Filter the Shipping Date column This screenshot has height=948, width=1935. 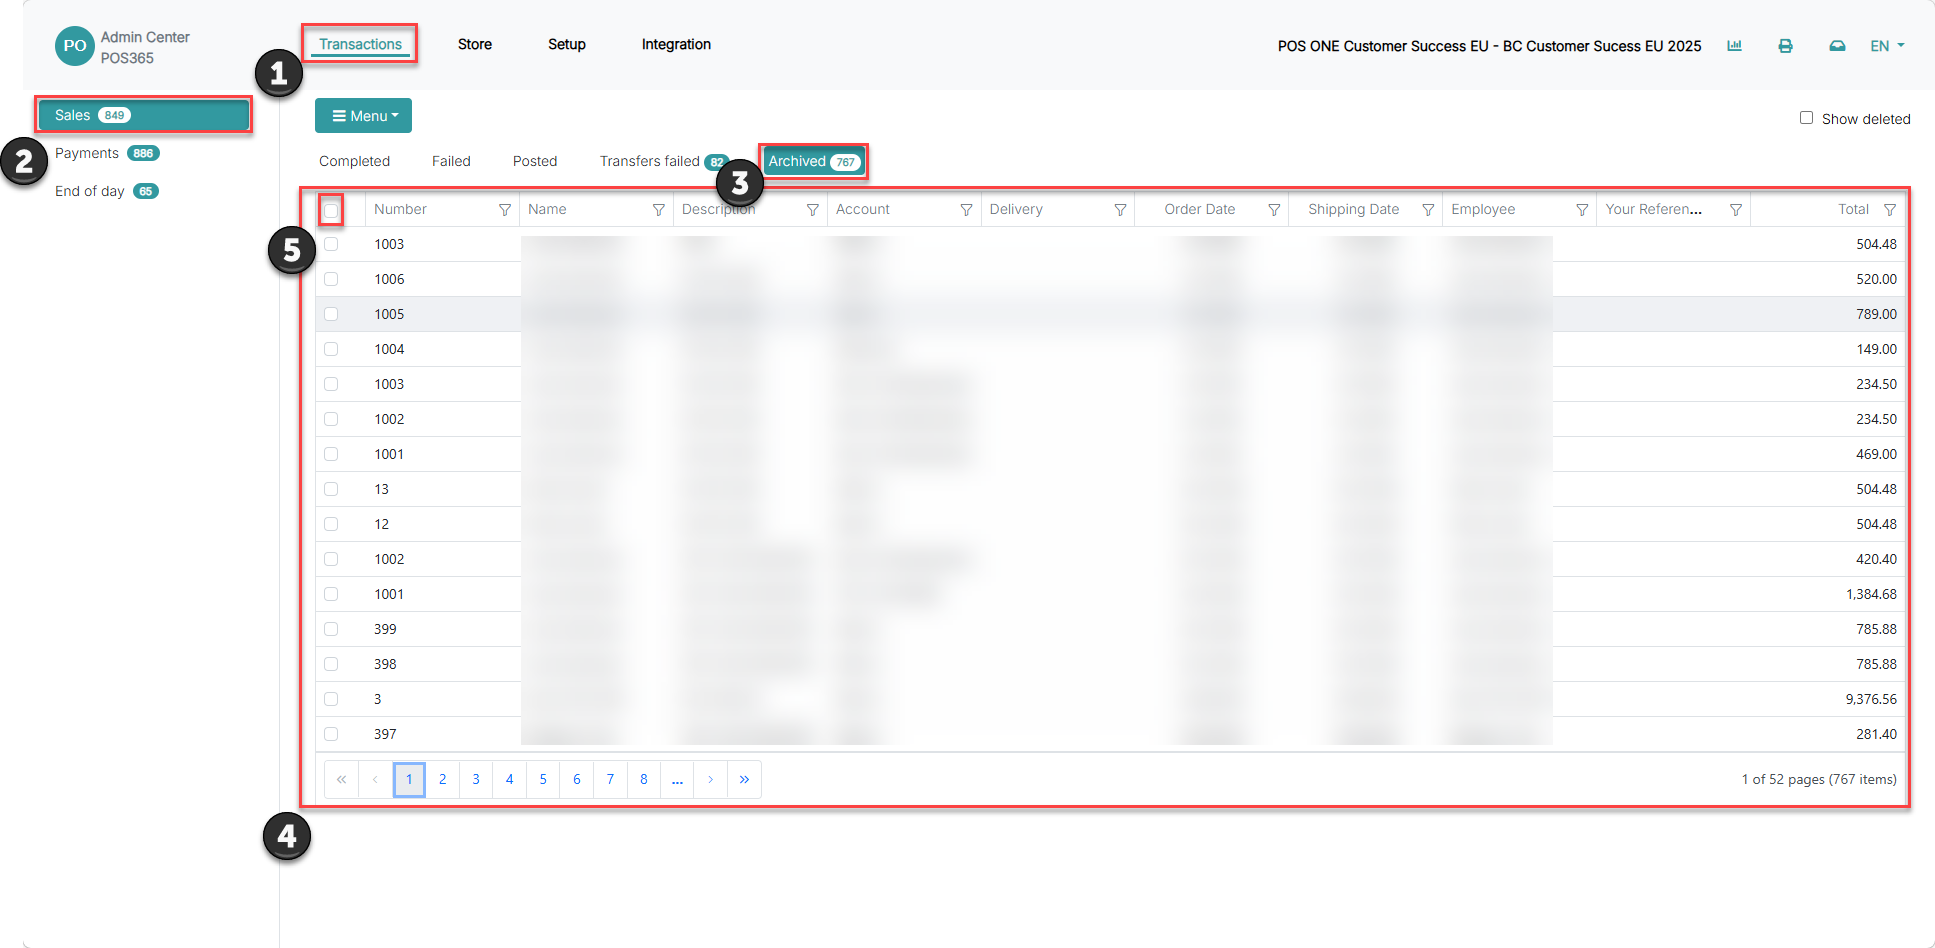coord(1429,210)
